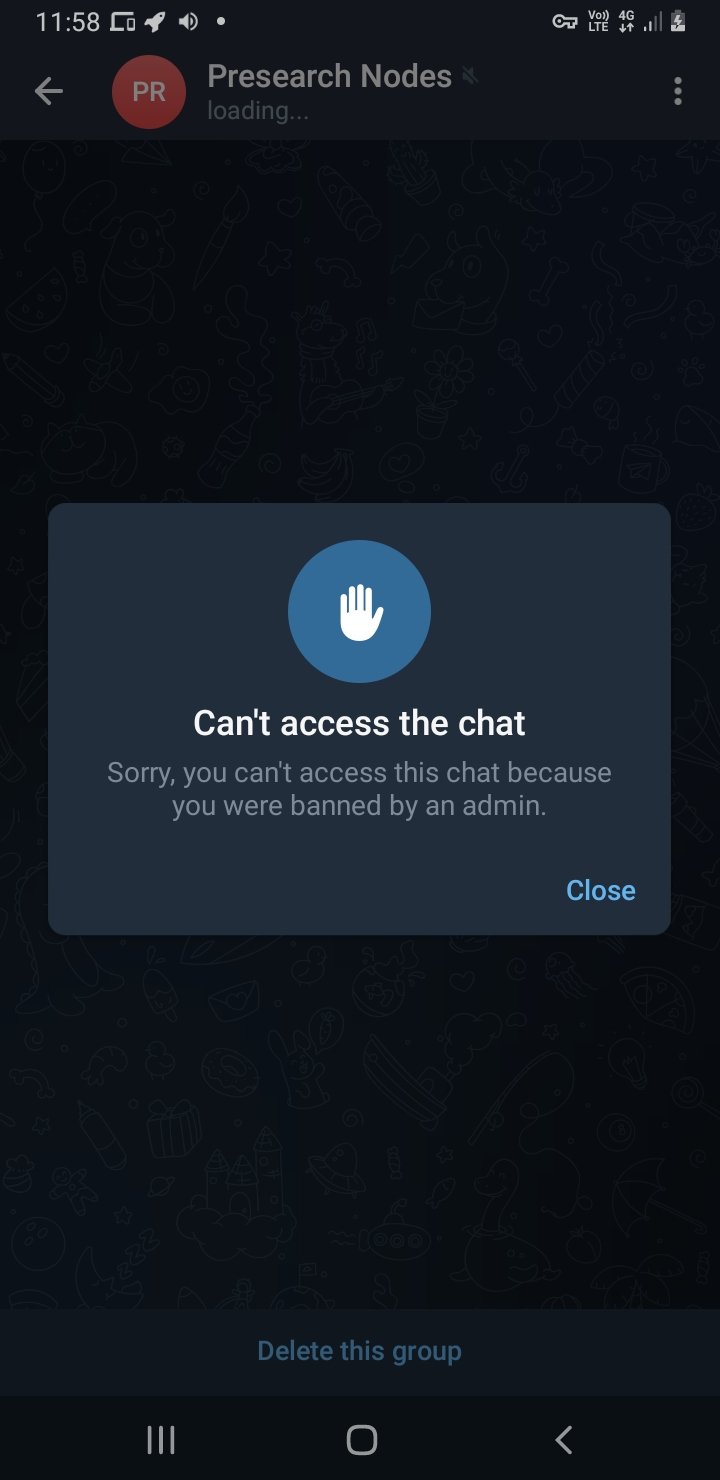This screenshot has height=1480, width=720.
Task: Tap the Presearch Nodes chat title
Action: pos(329,76)
